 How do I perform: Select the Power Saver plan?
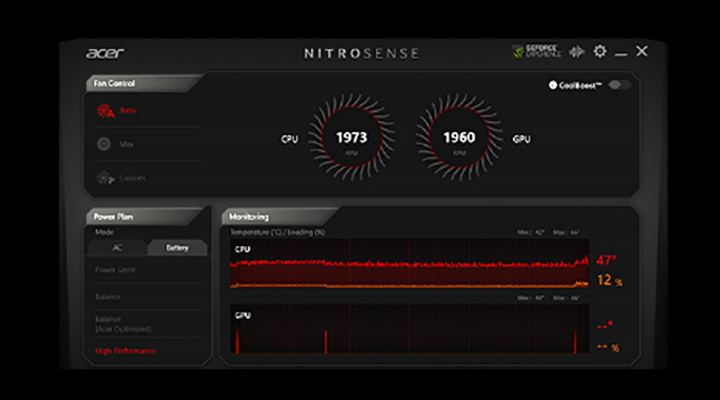[x=115, y=270]
